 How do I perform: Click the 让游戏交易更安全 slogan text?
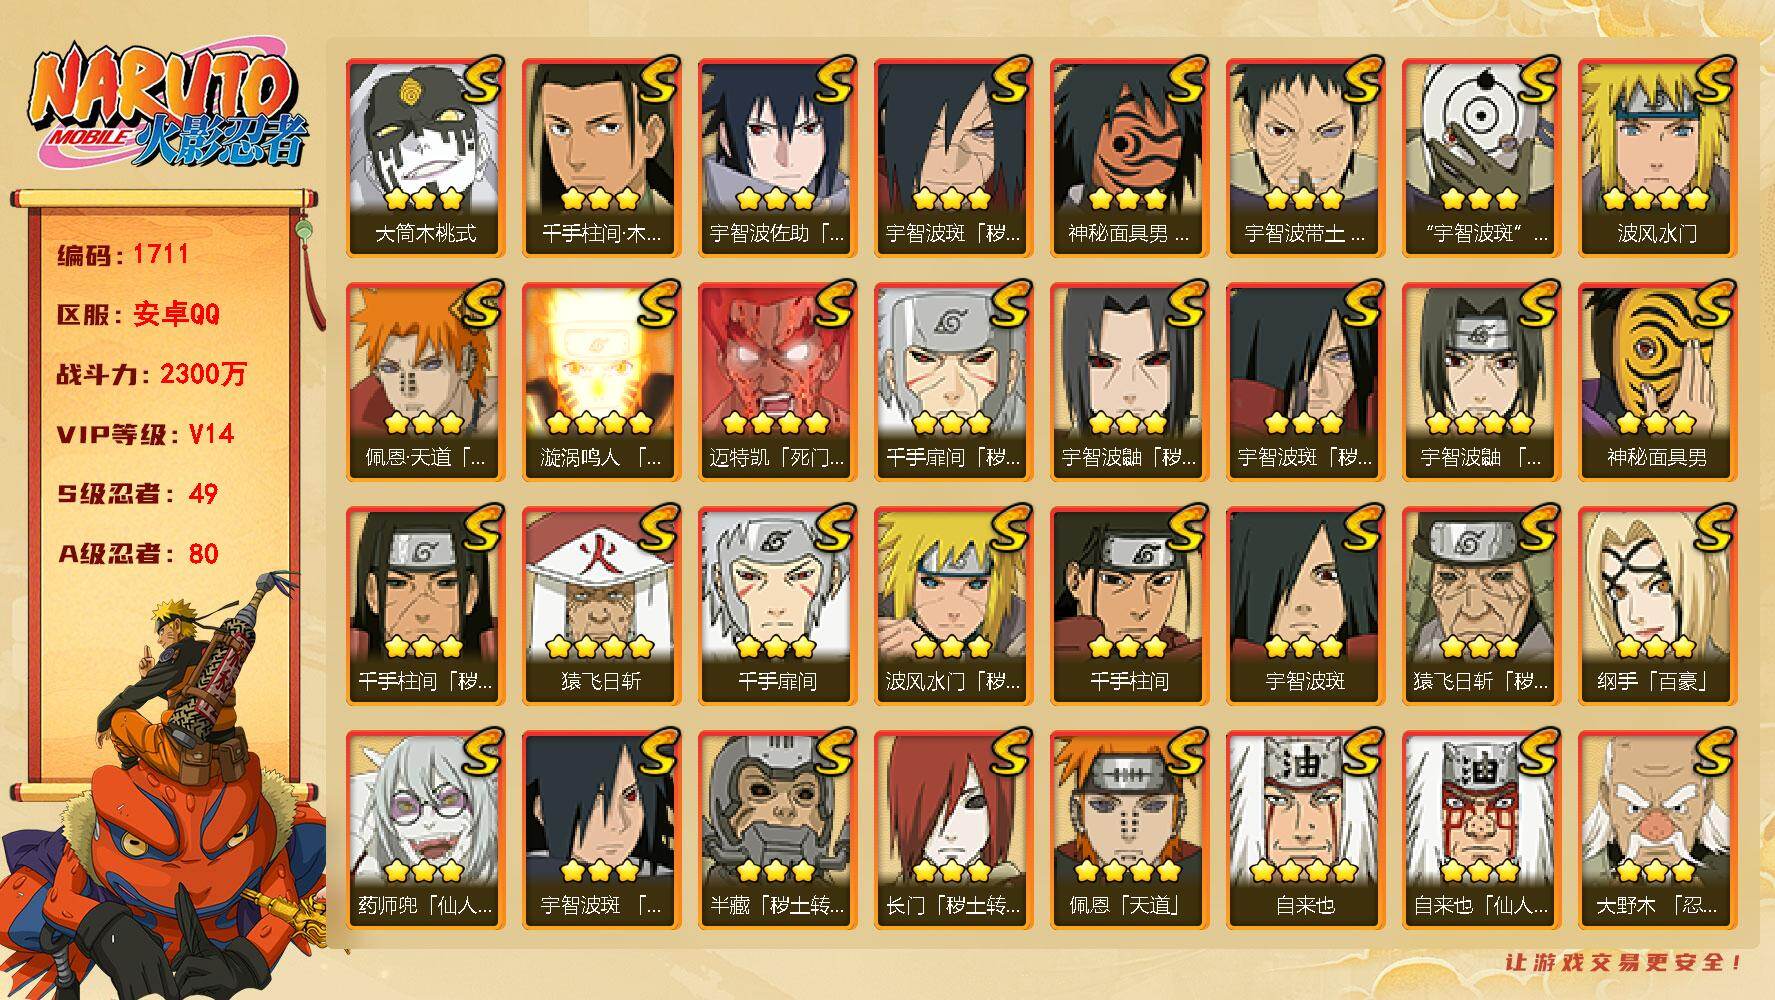pyautogui.click(x=1625, y=962)
